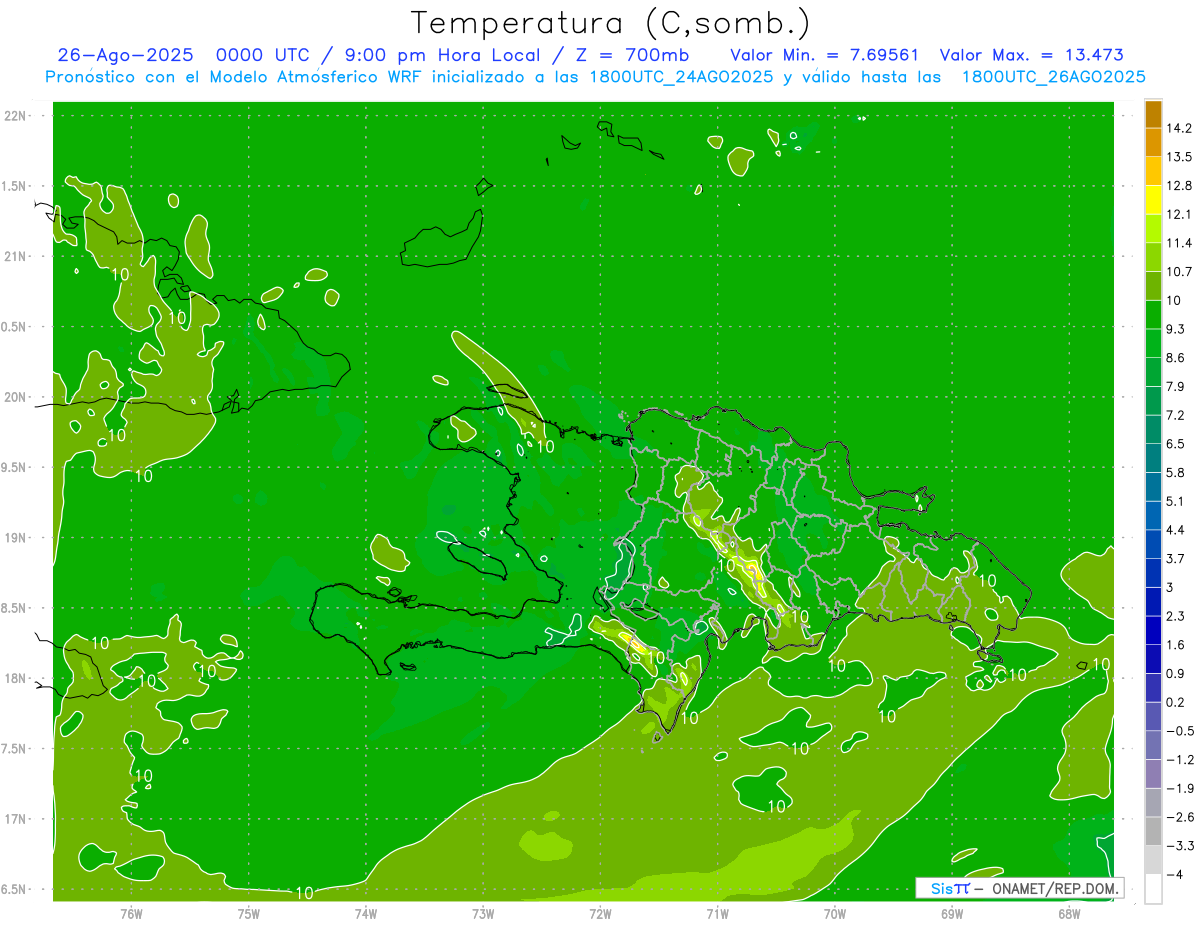Click the '21N' latitude label
Screen dimensions: 1200x927
16,256
